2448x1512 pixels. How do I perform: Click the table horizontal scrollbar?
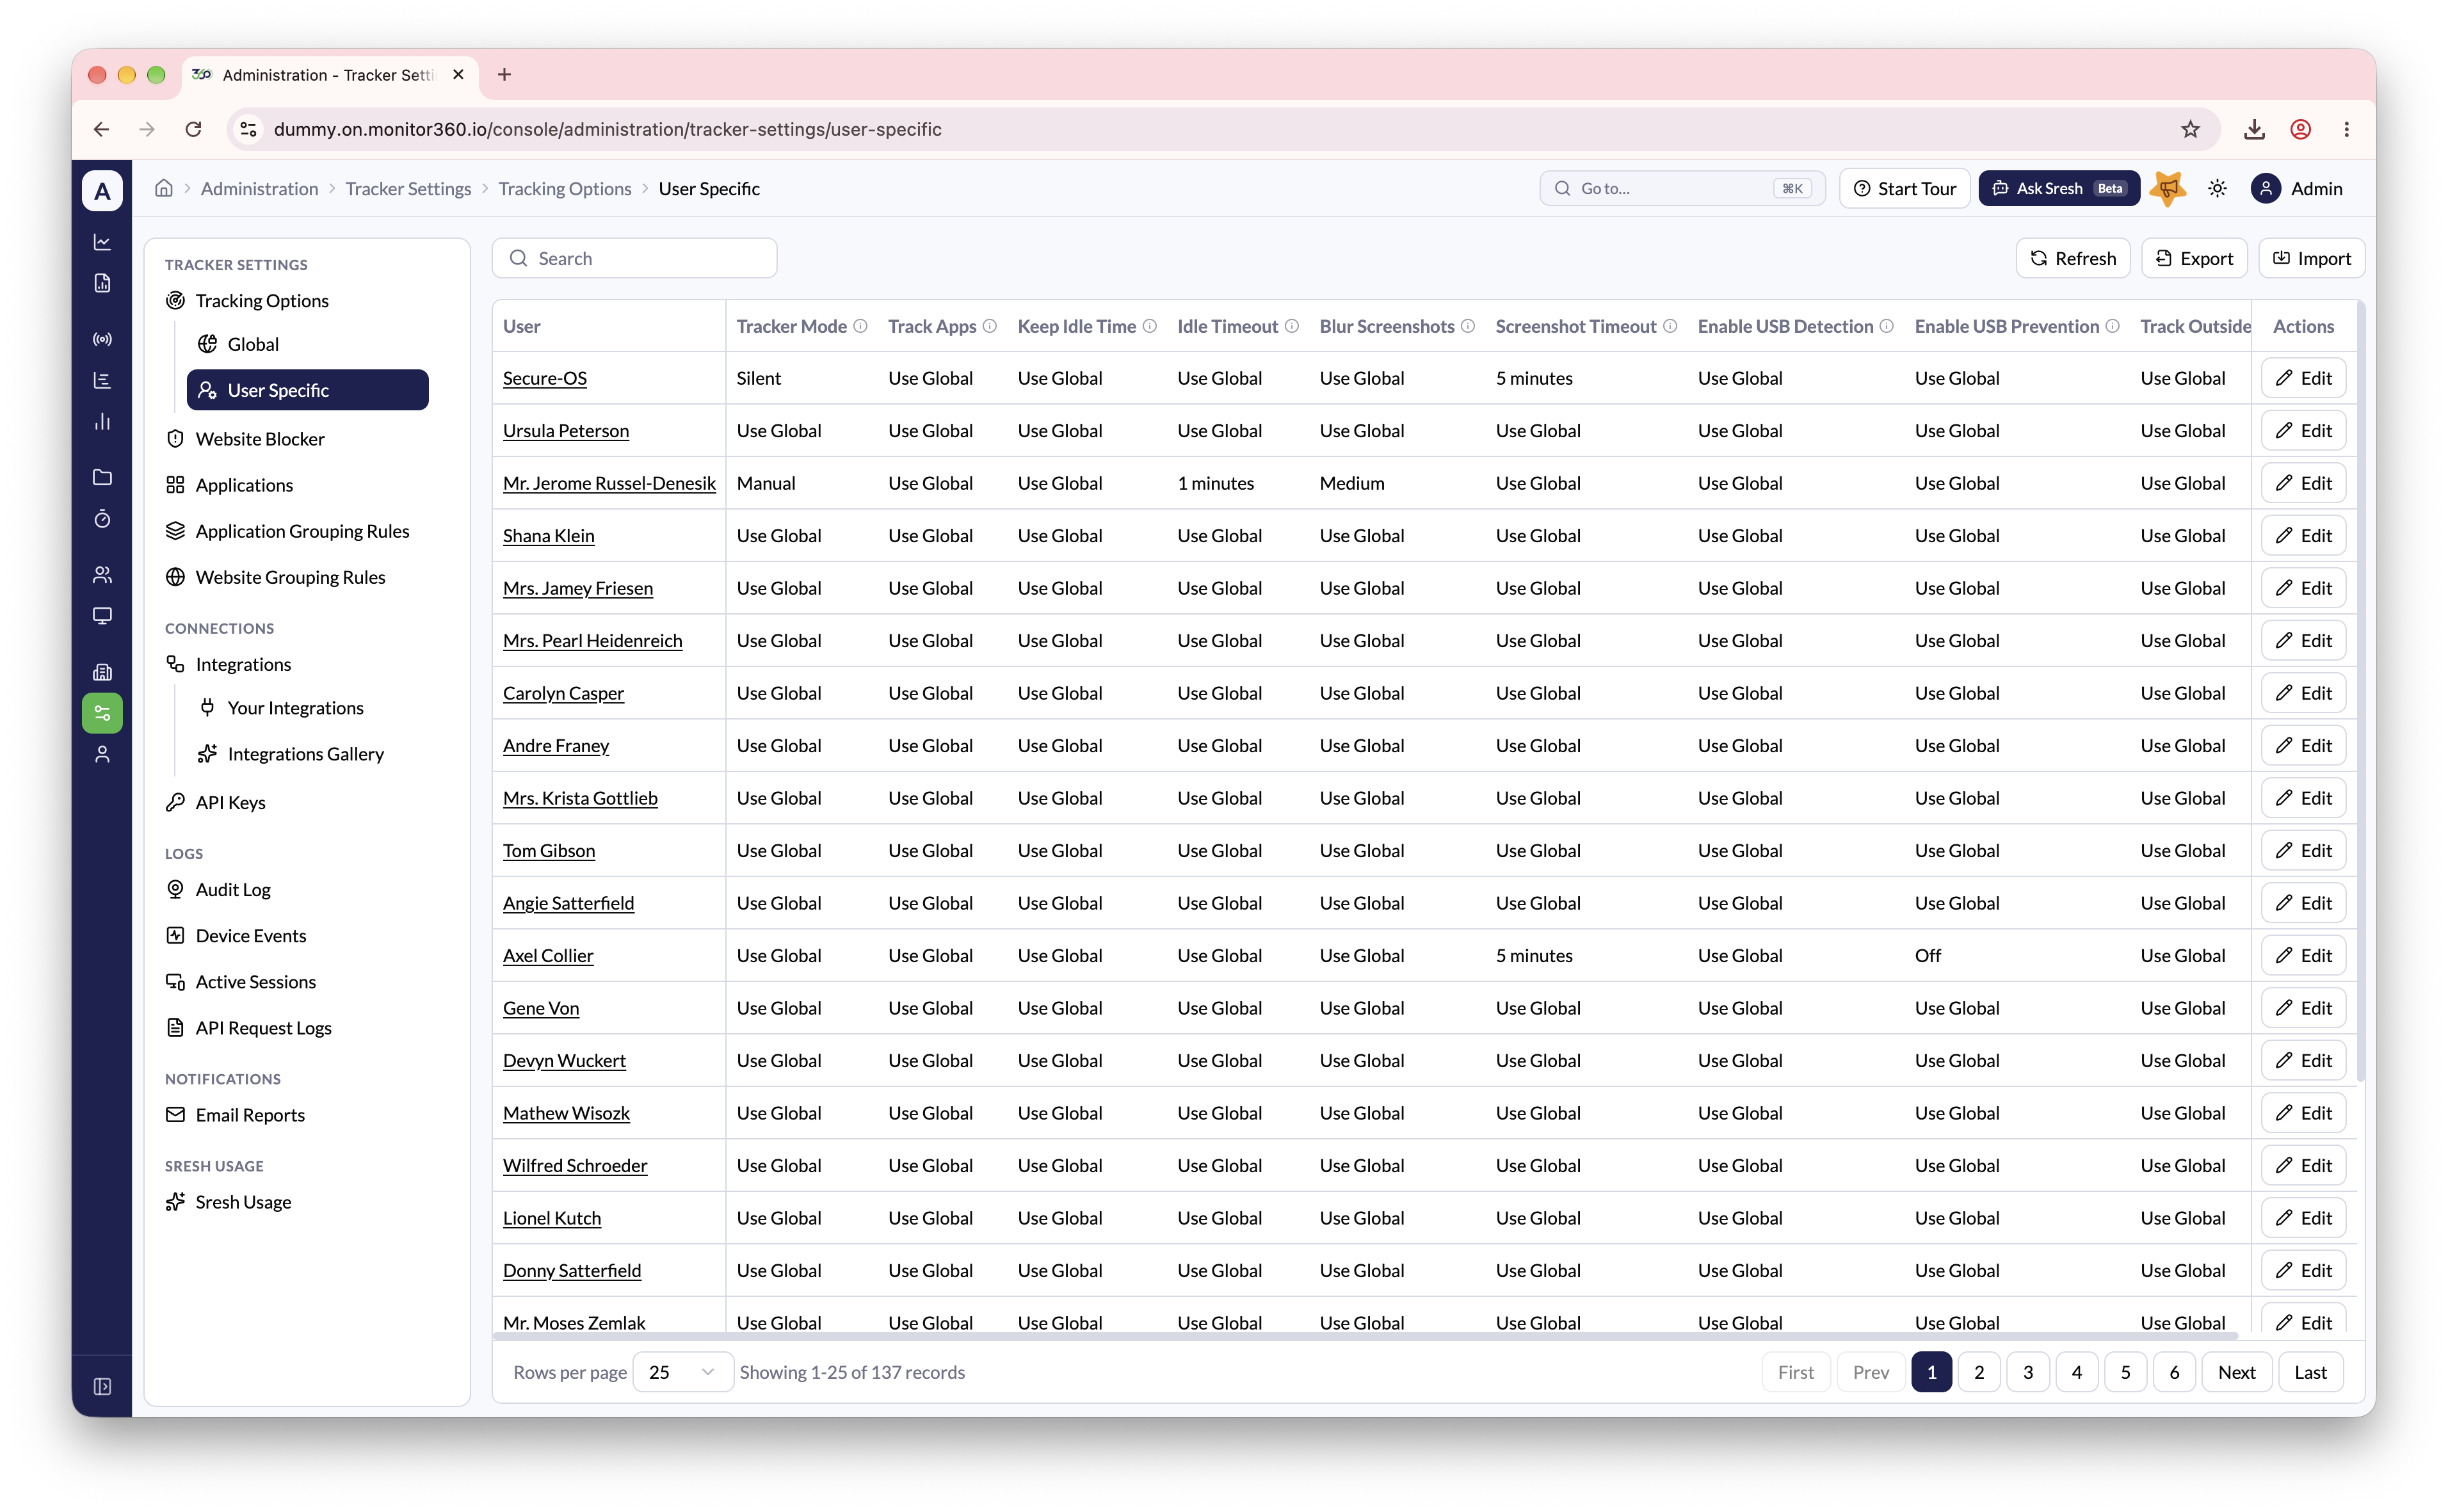[x=1365, y=1336]
